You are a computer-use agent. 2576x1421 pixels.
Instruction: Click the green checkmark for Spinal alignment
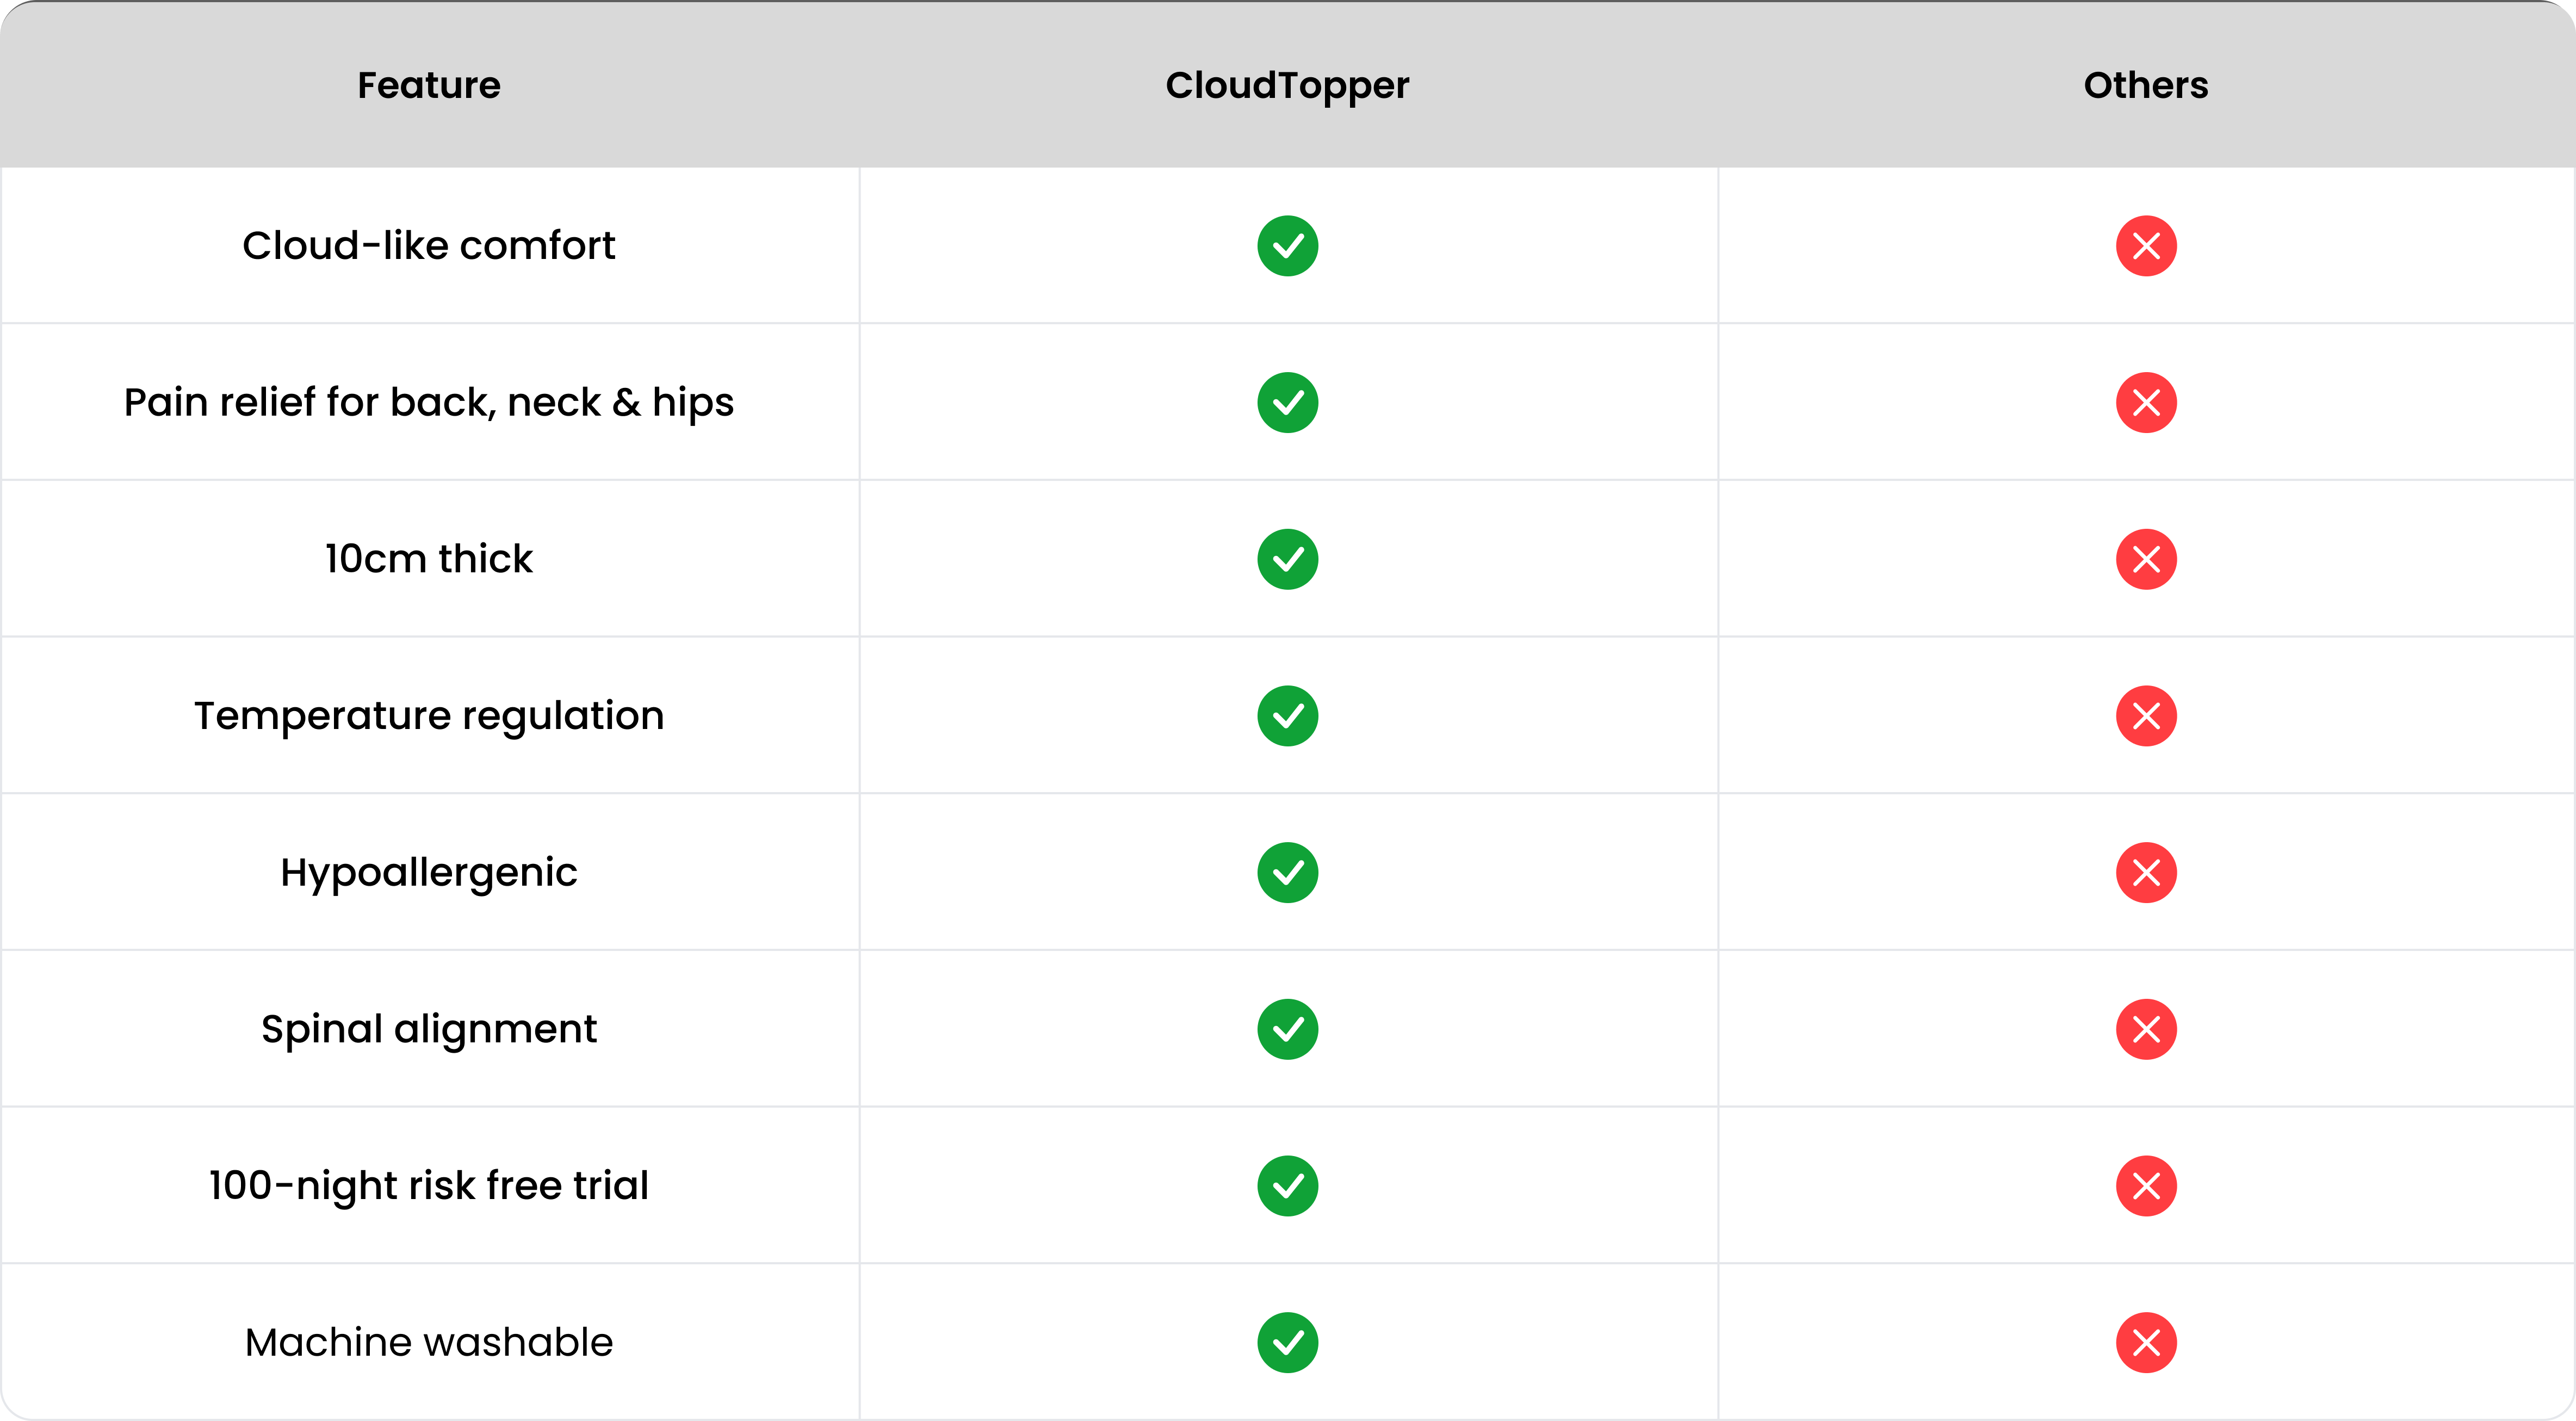click(x=1287, y=1029)
